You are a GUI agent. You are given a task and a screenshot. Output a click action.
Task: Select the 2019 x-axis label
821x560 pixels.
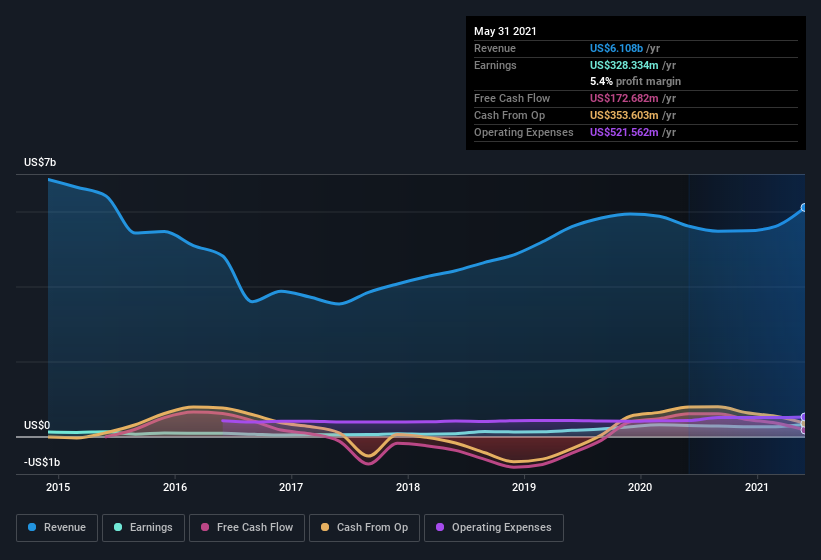[524, 487]
